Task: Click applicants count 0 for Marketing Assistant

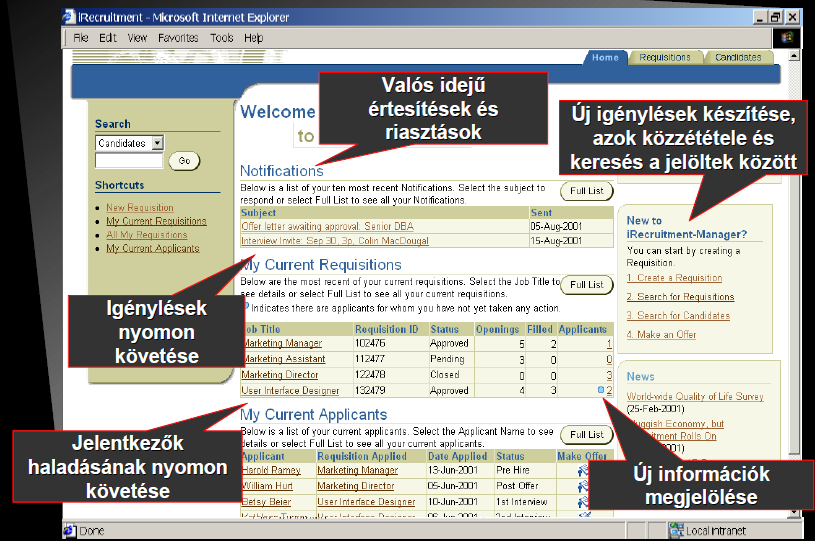Action: tap(609, 359)
